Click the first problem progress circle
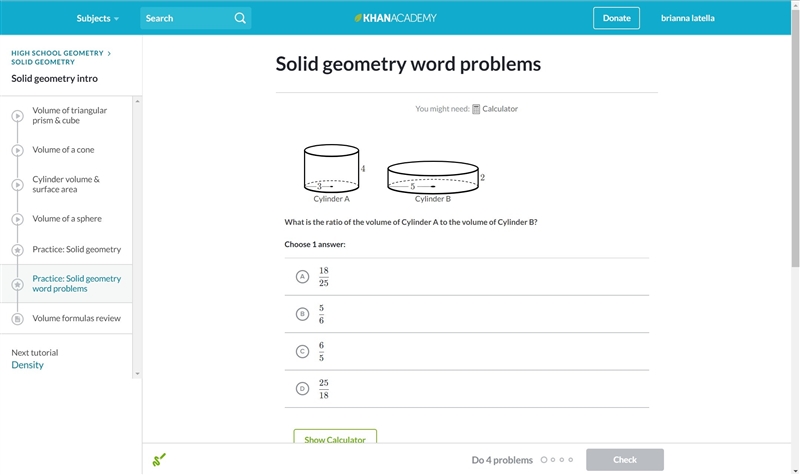Viewport: 800px width, 475px height. 544,460
